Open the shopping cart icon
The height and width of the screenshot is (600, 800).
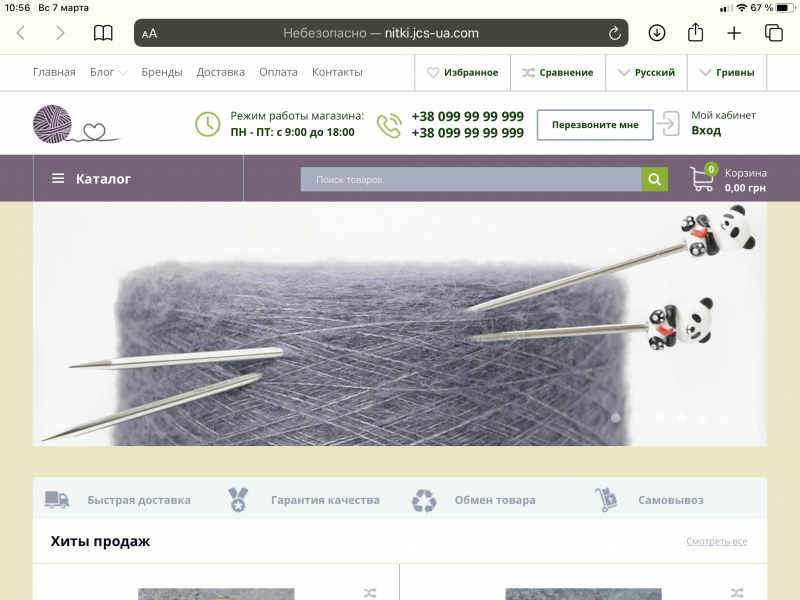click(703, 179)
